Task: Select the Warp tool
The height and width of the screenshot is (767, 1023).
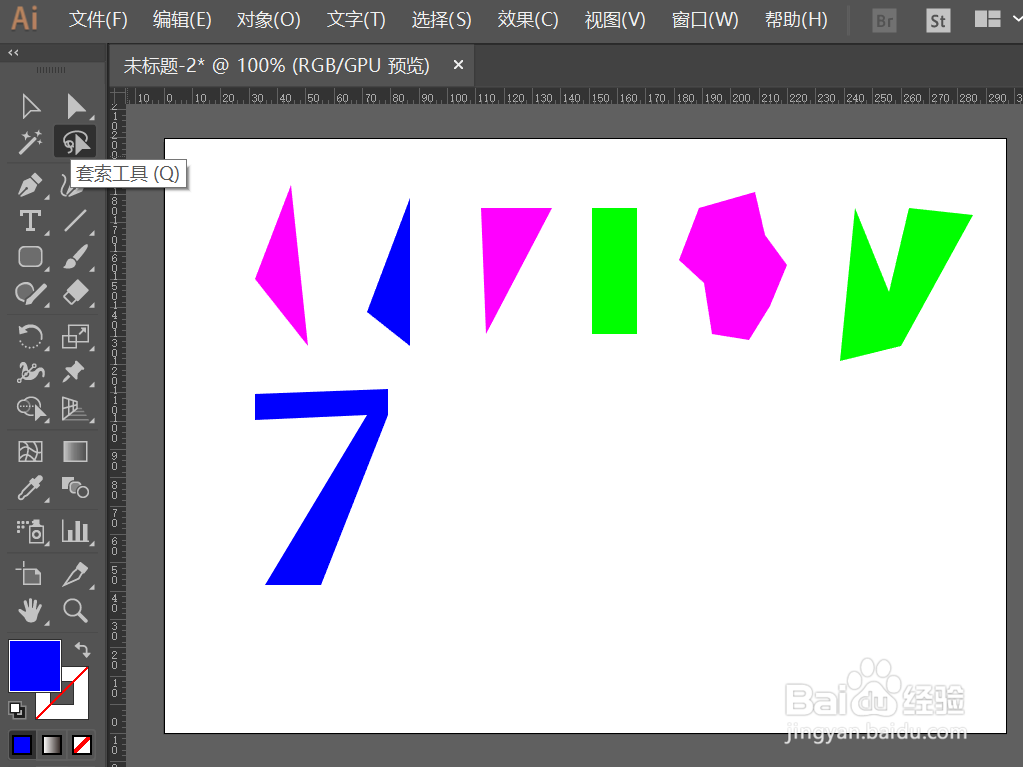Action: [30, 372]
